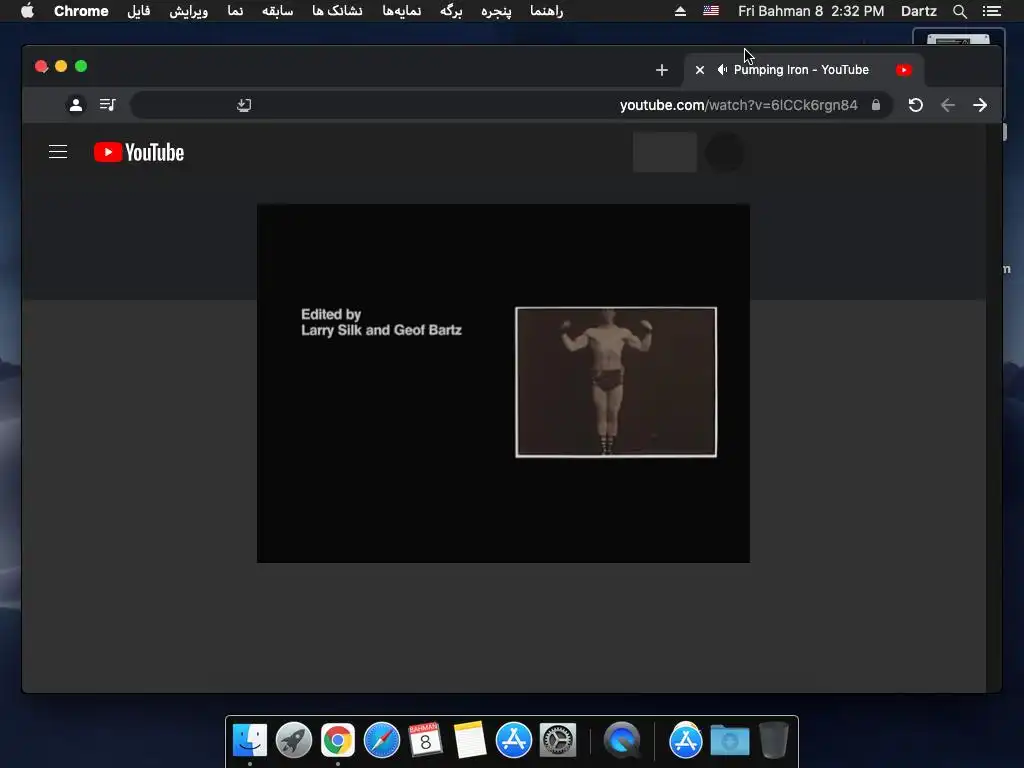Open the نمایه‌ها (Profiles) menu
1024x768 pixels.
[x=402, y=11]
